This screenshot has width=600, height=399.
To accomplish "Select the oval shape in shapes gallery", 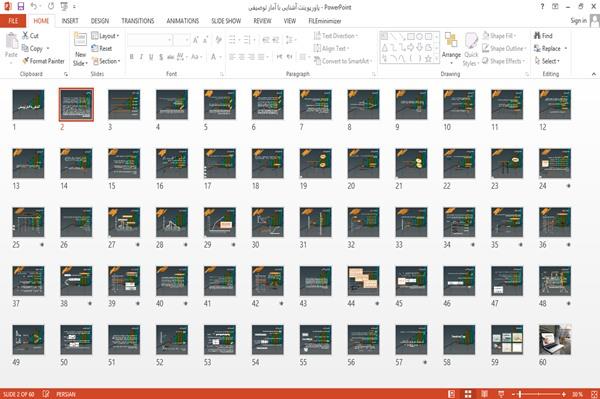I will (420, 36).
